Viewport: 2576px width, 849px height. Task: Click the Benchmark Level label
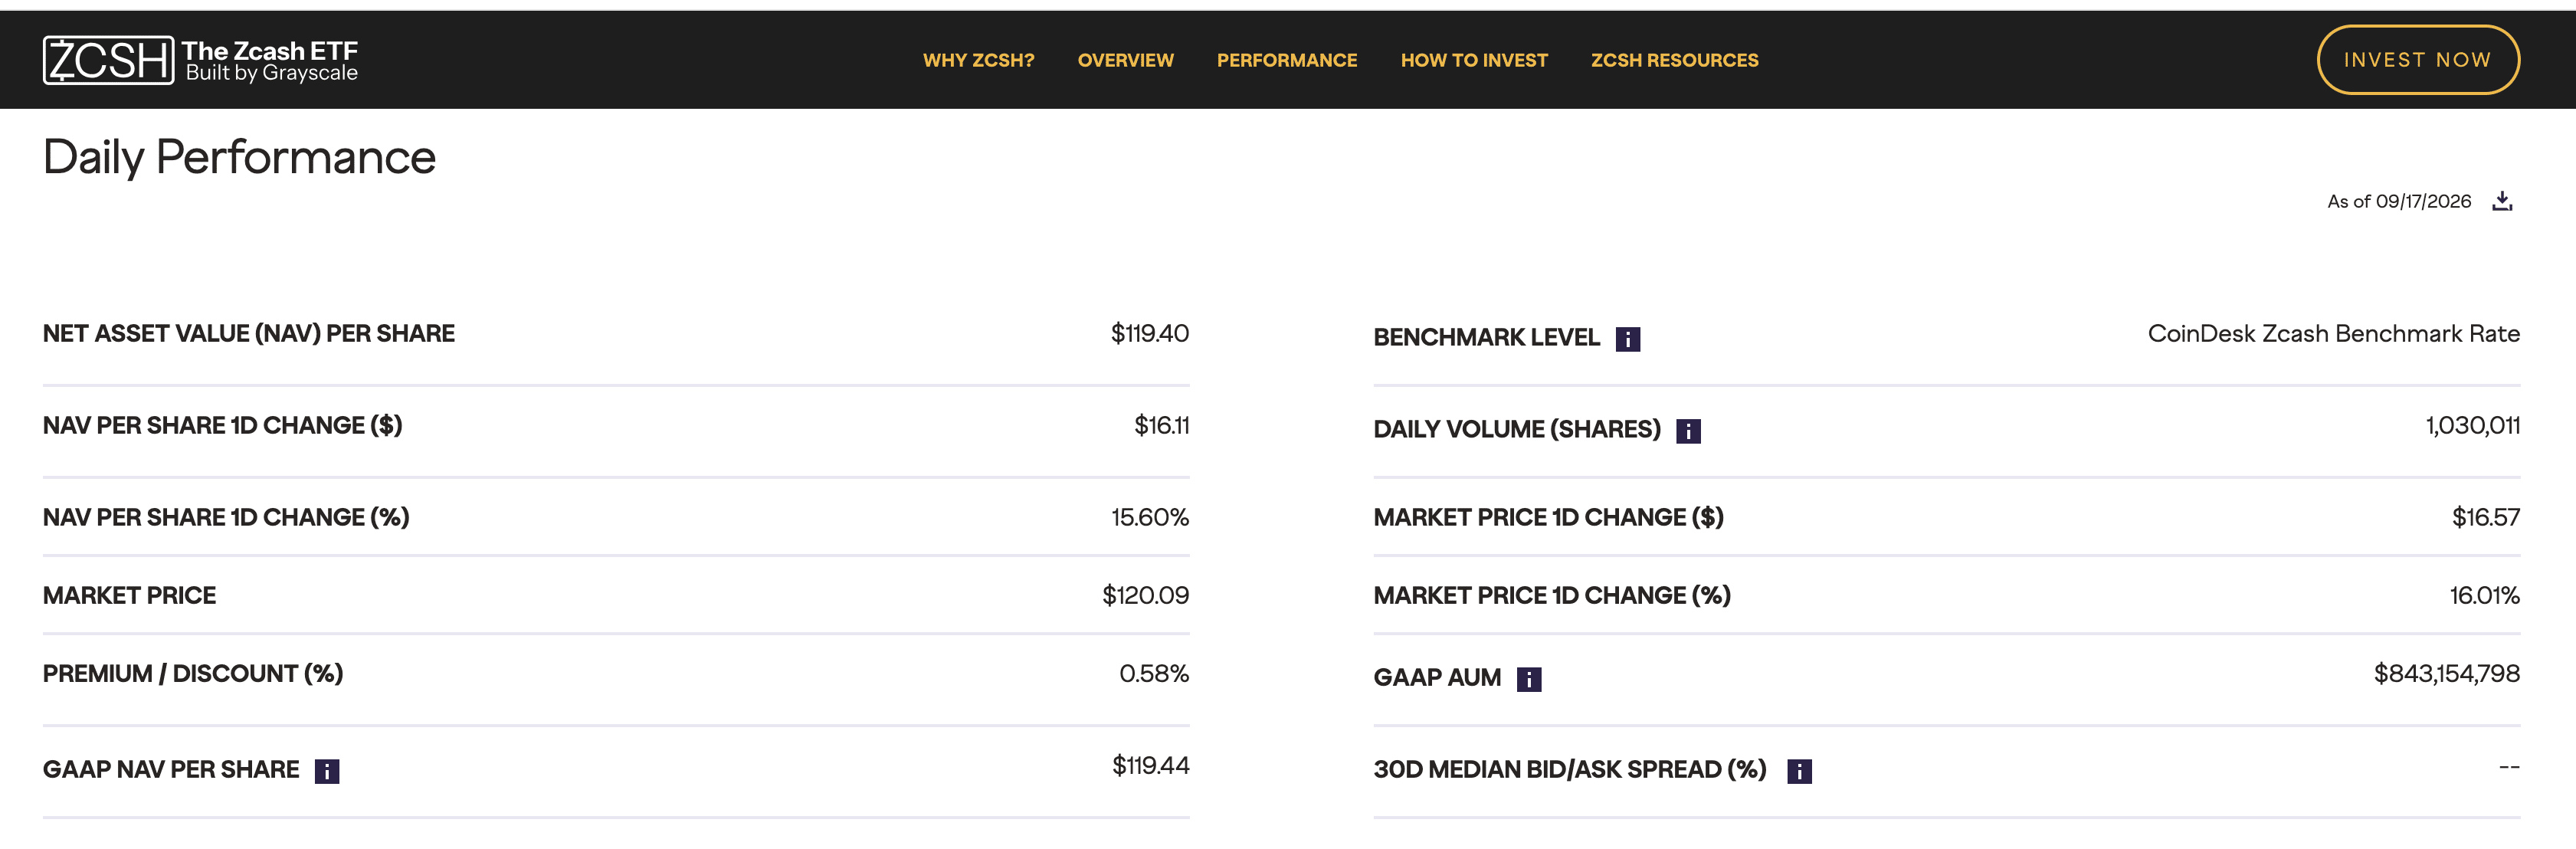tap(1486, 337)
